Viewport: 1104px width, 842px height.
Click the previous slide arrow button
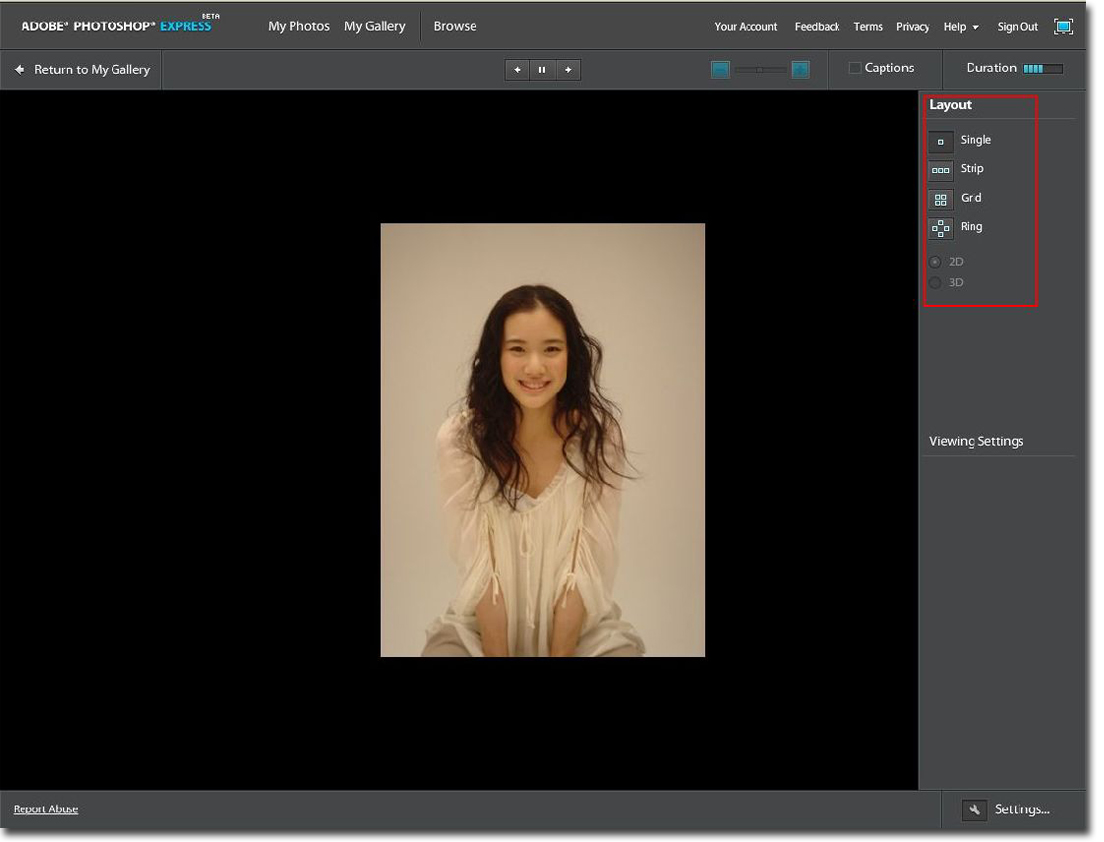click(x=518, y=70)
